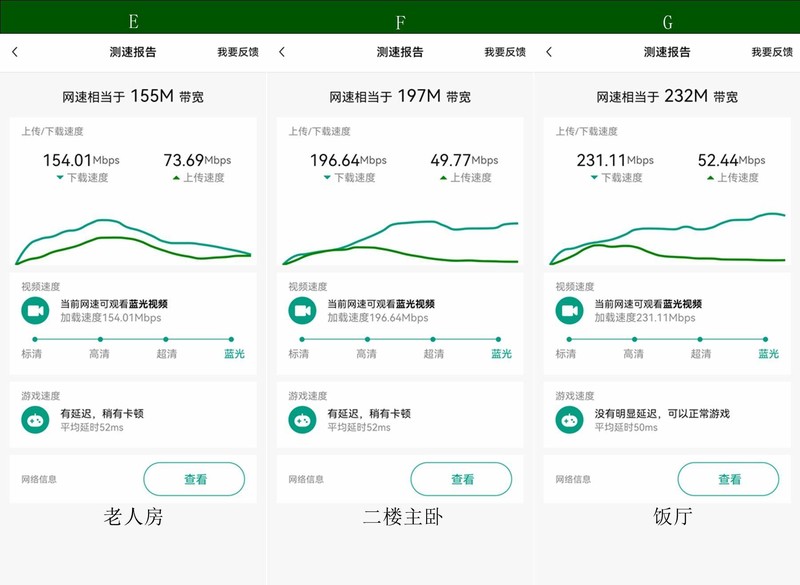Select 蓝光 quality in the 老人房 report
Screen dimensions: 800x585
[235, 354]
